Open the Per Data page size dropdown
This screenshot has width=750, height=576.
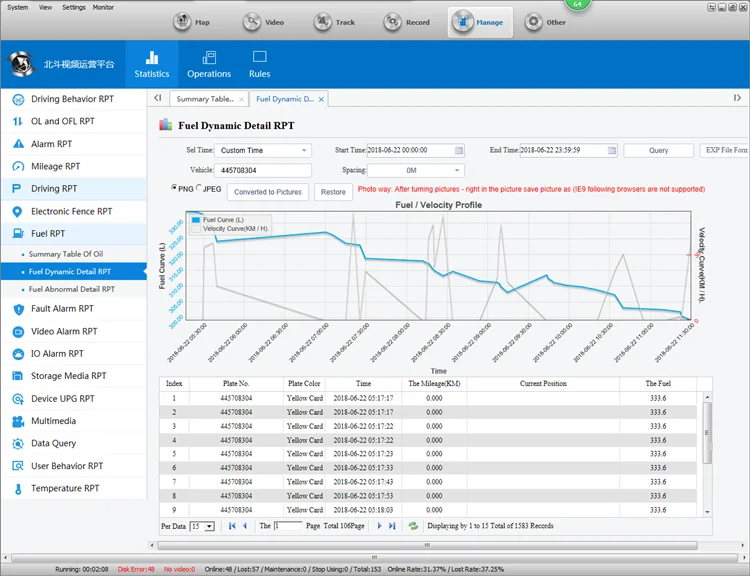(208, 525)
